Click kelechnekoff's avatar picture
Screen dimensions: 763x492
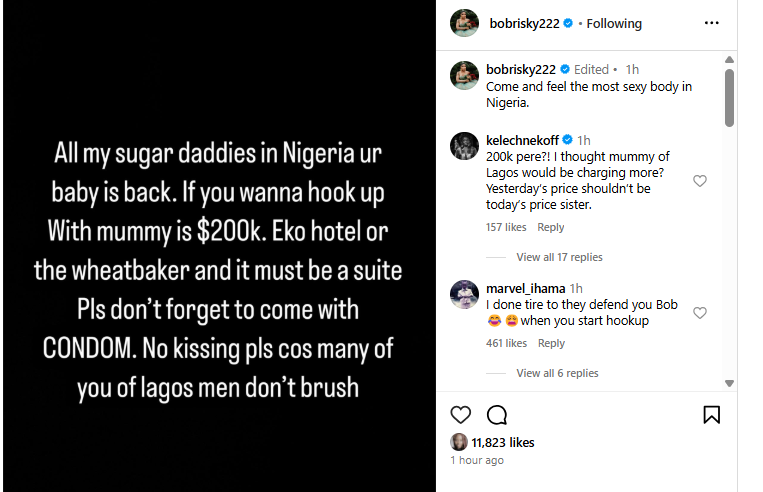tap(464, 146)
